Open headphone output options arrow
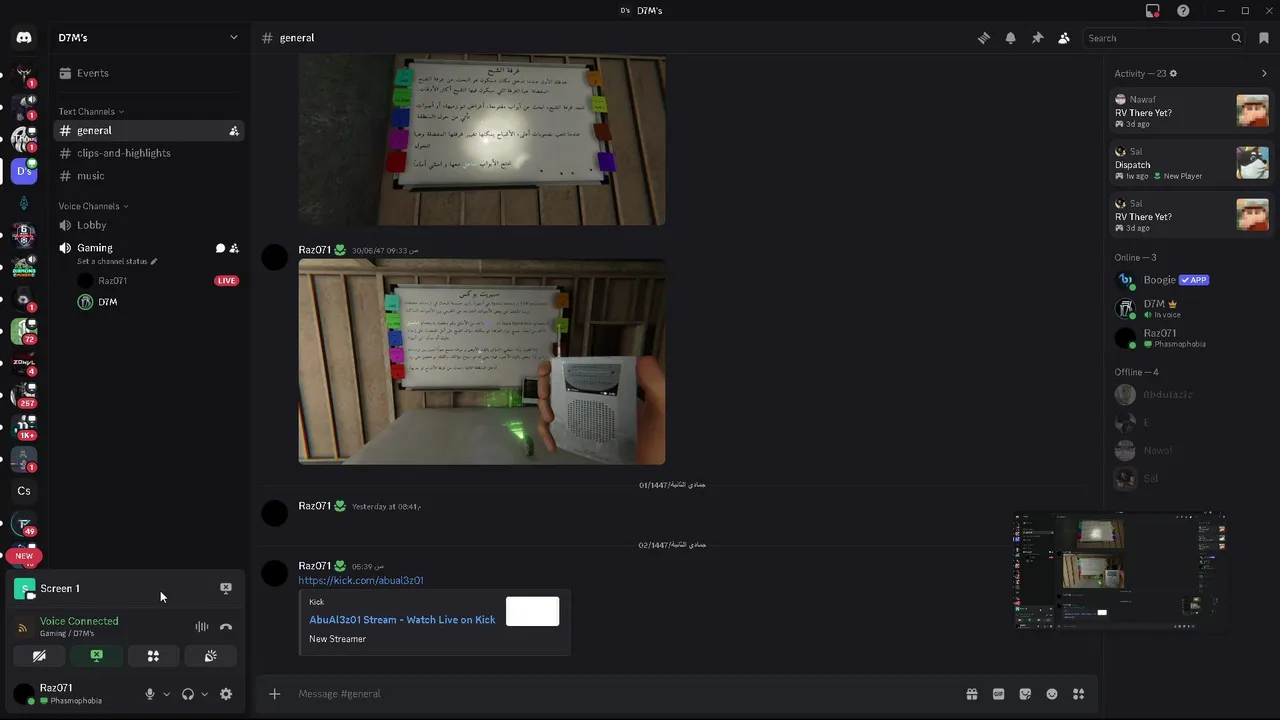The image size is (1280, 720). pos(204,694)
